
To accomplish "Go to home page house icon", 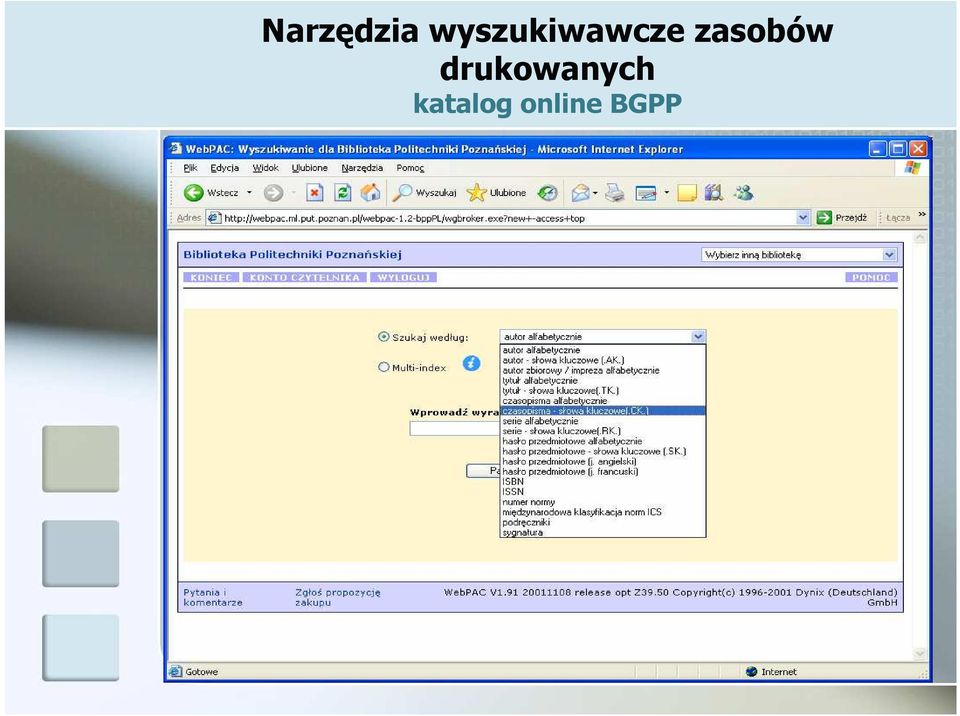I will [370, 193].
